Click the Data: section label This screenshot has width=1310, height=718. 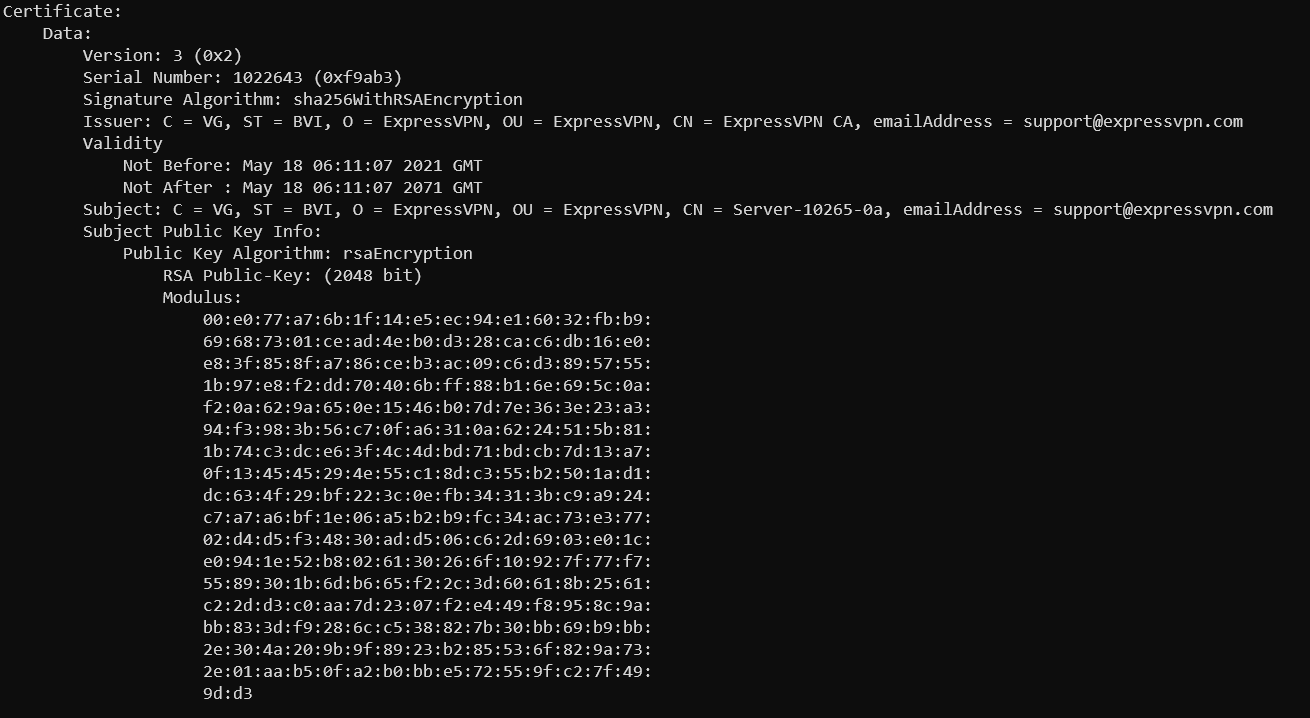pyautogui.click(x=67, y=33)
